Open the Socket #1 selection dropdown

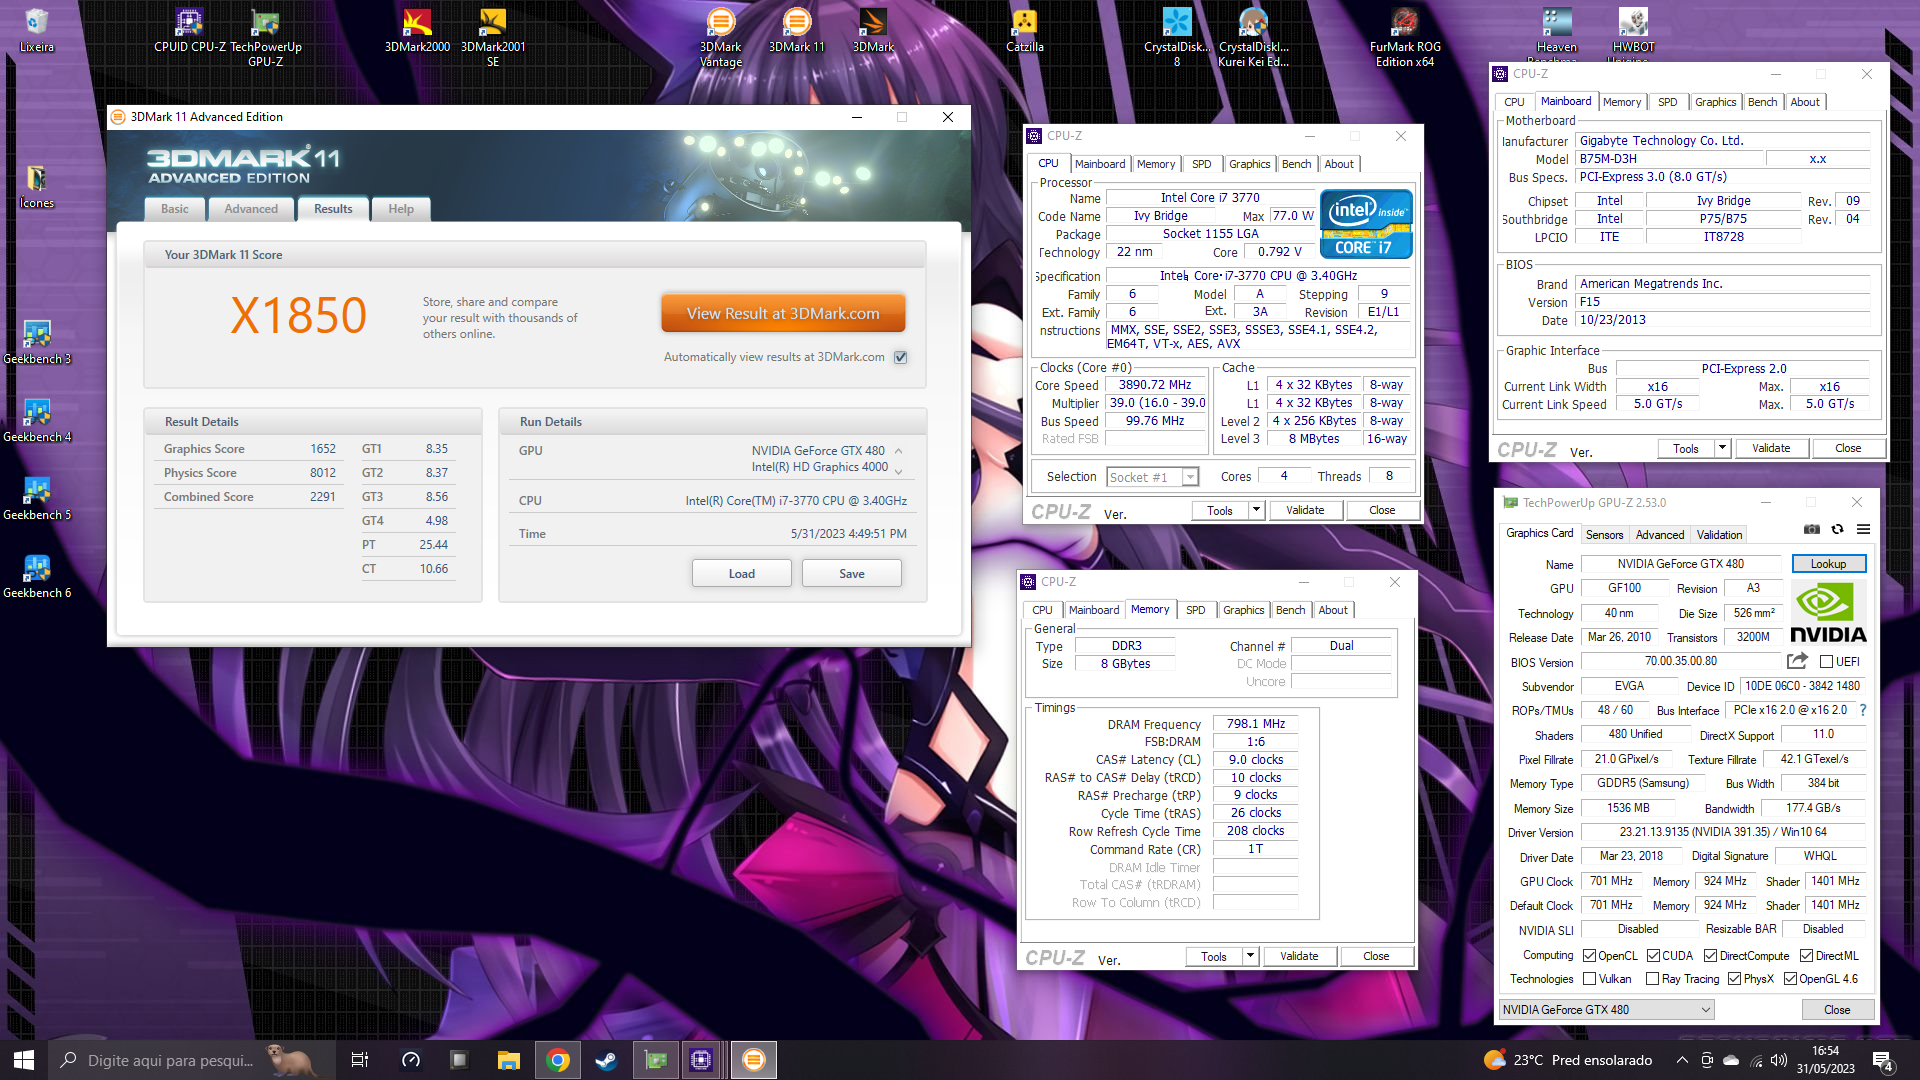click(x=1153, y=477)
